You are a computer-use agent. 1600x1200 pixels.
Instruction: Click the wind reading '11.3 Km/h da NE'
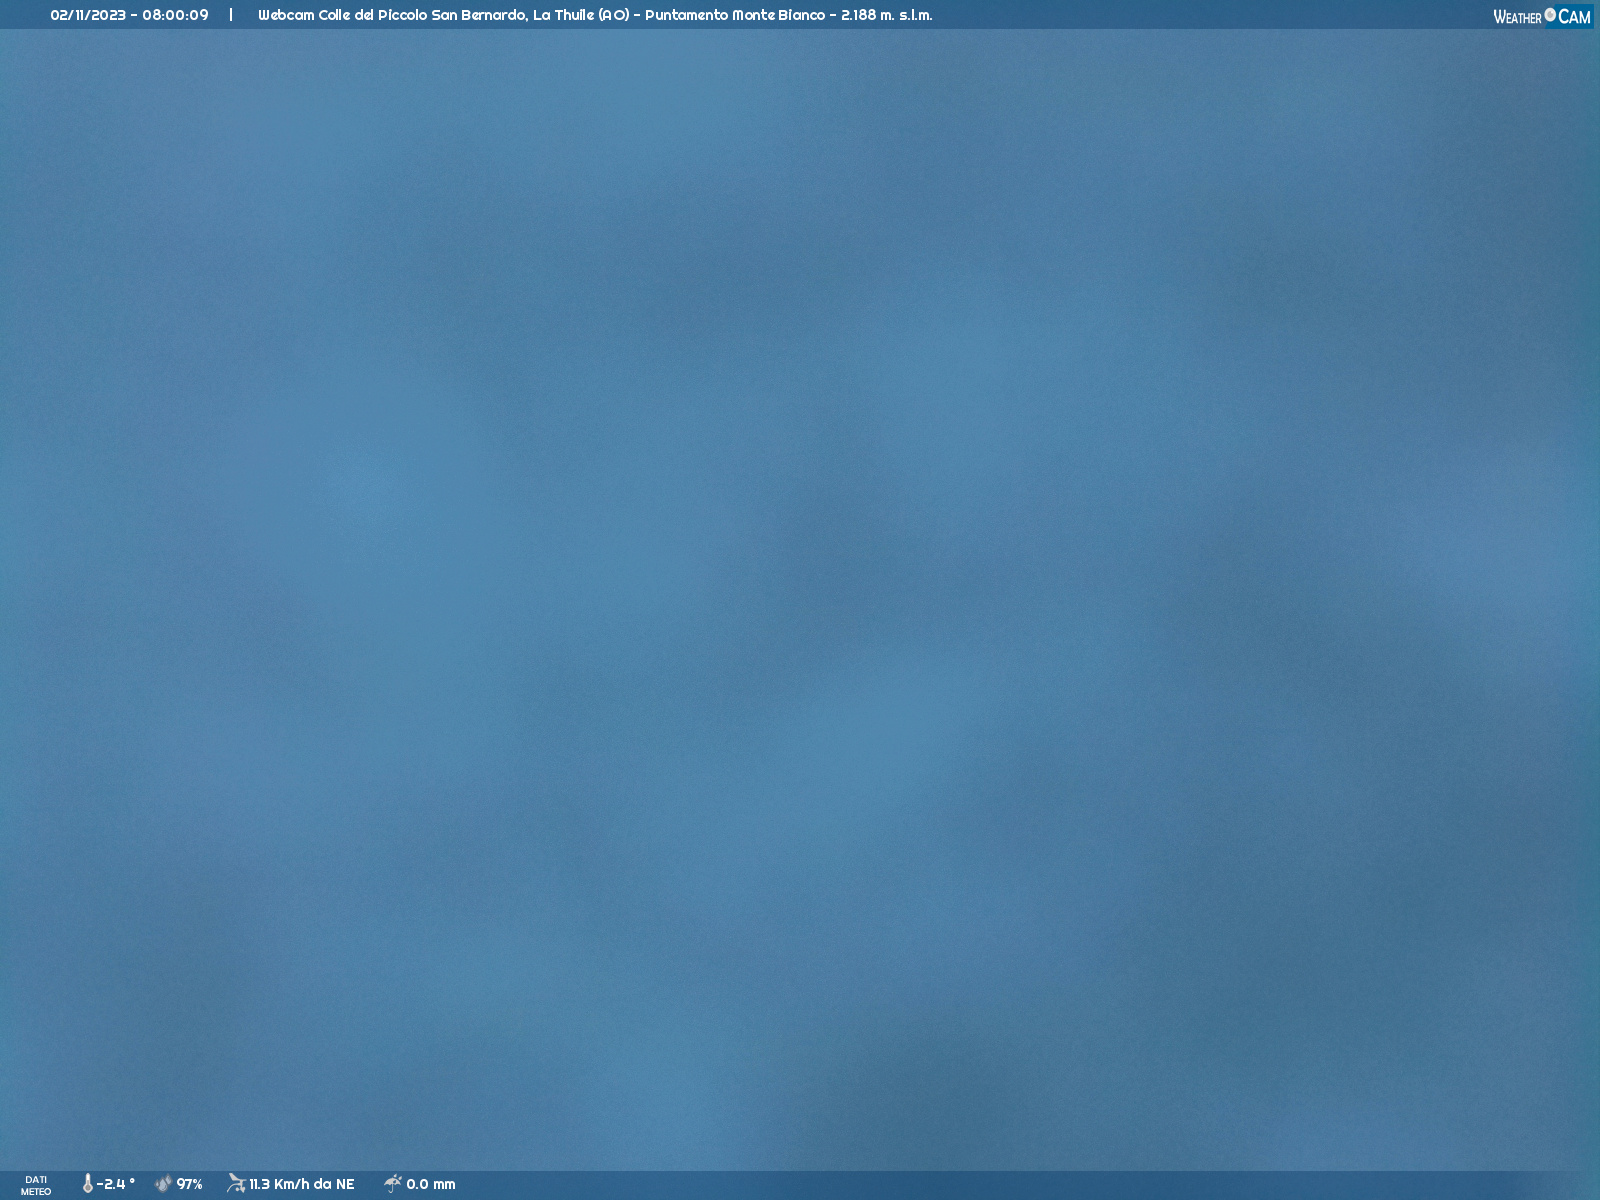click(x=302, y=1184)
